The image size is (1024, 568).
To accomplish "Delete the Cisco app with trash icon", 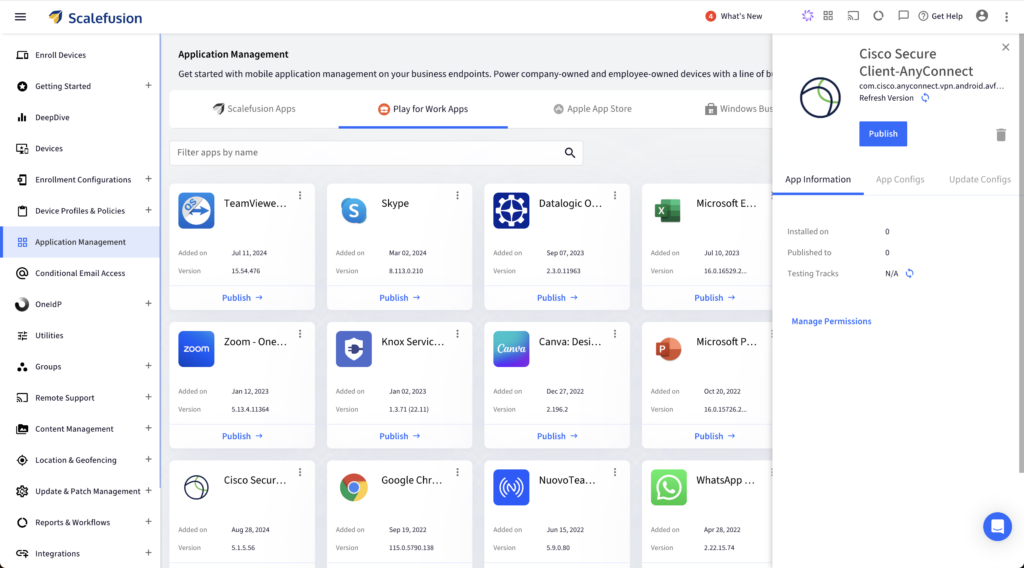I will tap(1000, 135).
